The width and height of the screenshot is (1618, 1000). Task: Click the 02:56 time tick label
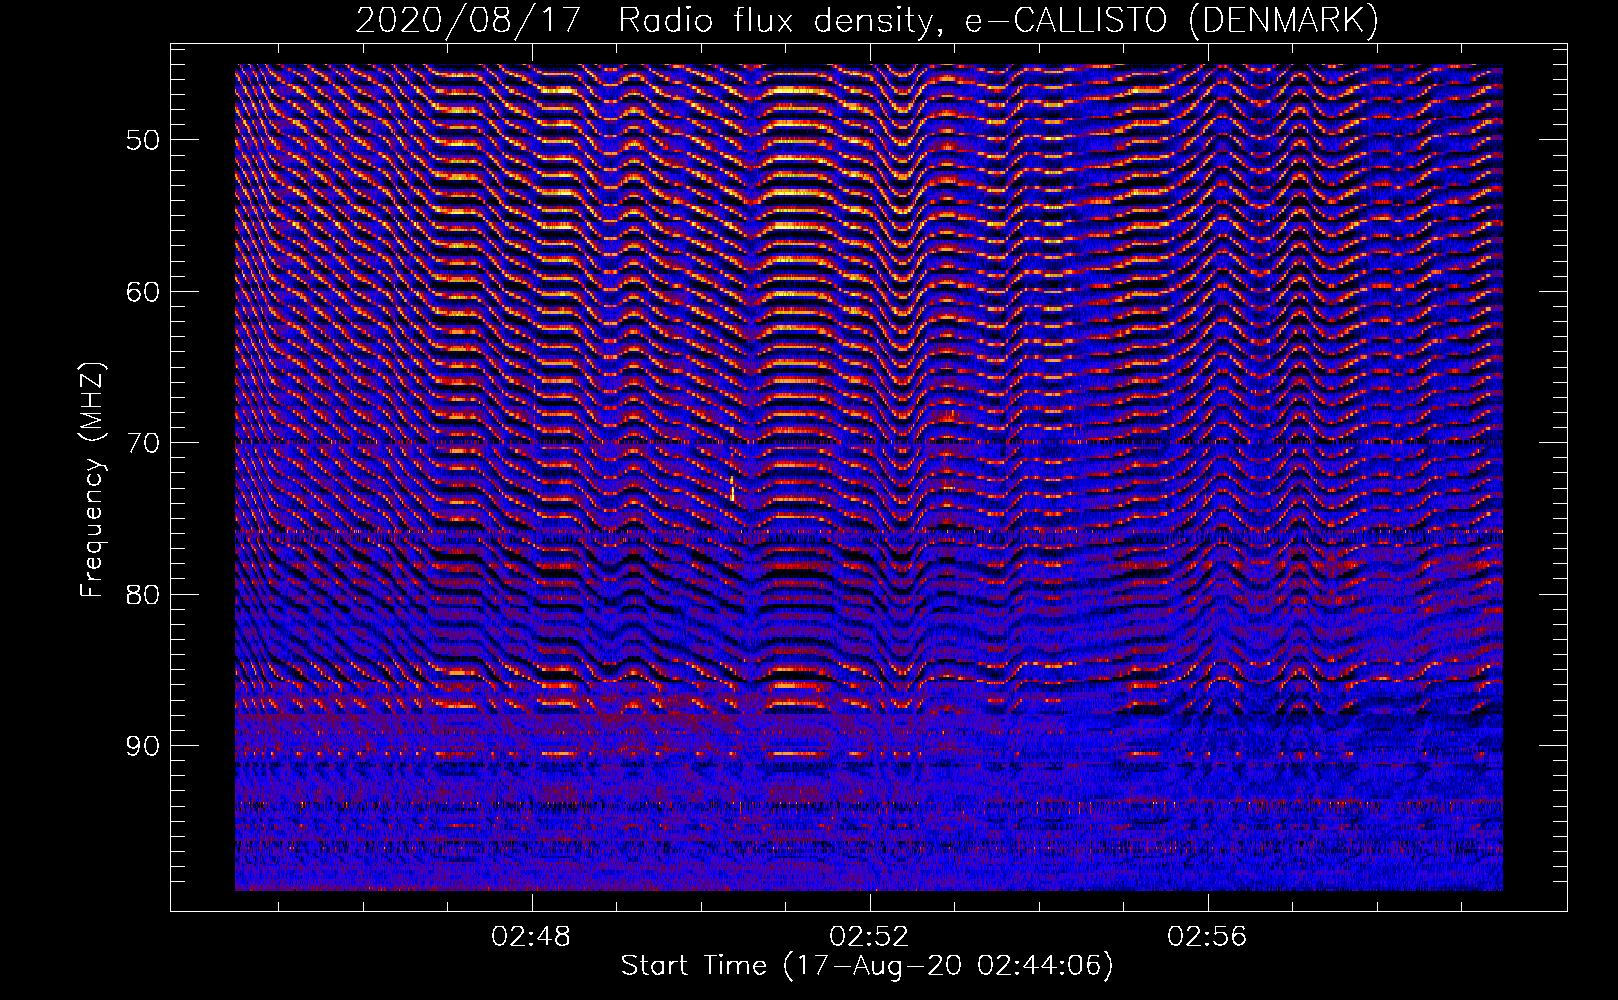pyautogui.click(x=1207, y=937)
